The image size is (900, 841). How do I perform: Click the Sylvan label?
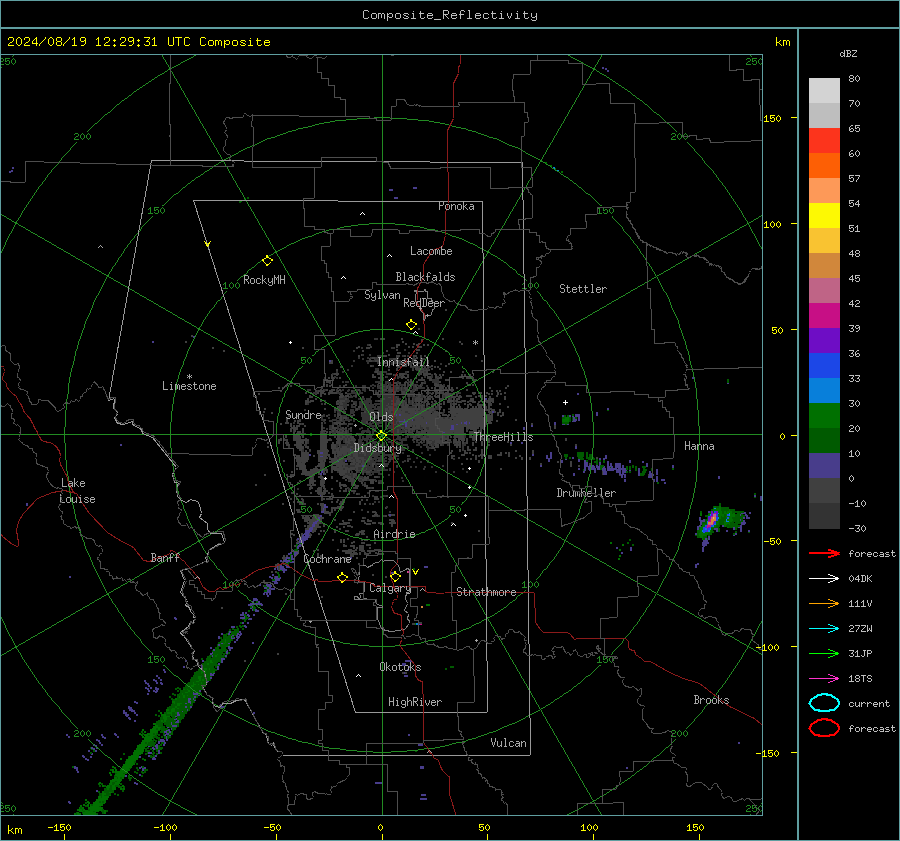[x=382, y=295]
